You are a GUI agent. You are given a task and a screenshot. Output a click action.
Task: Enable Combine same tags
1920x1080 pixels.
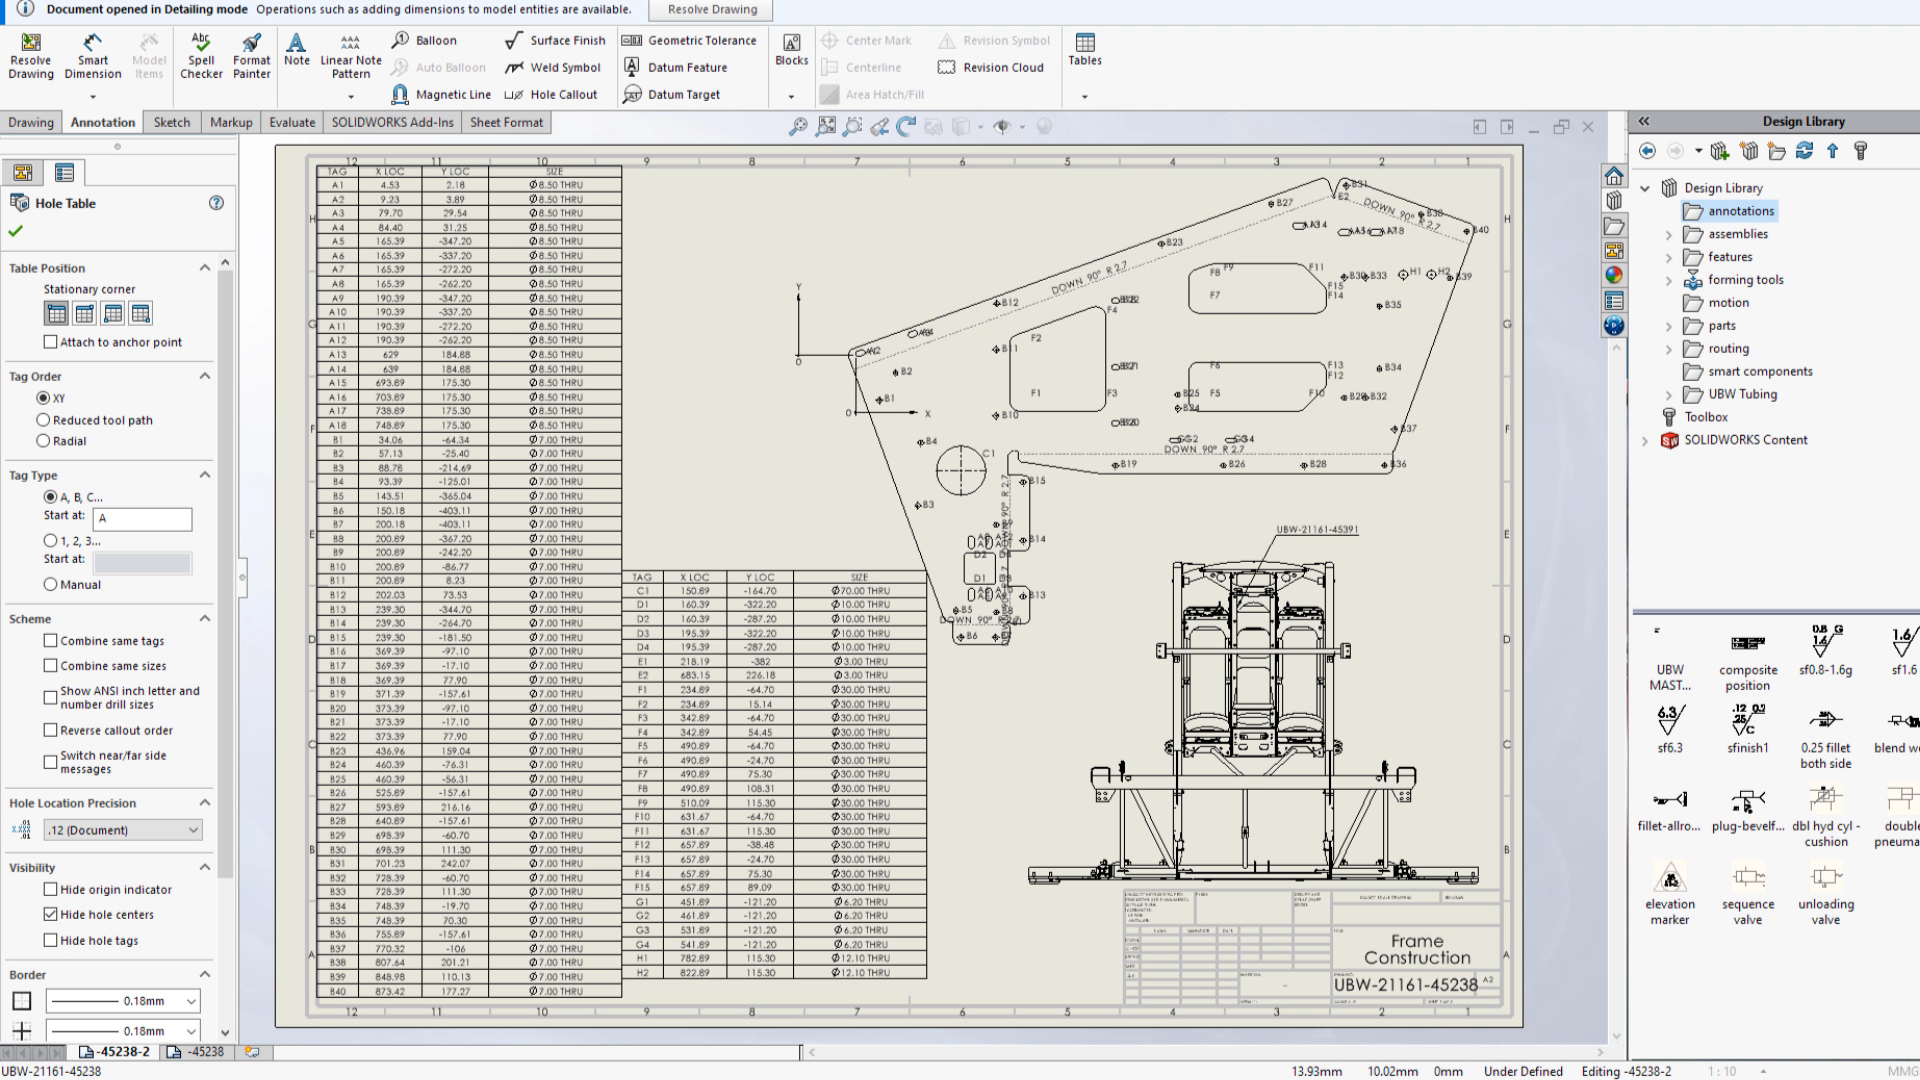(x=50, y=641)
